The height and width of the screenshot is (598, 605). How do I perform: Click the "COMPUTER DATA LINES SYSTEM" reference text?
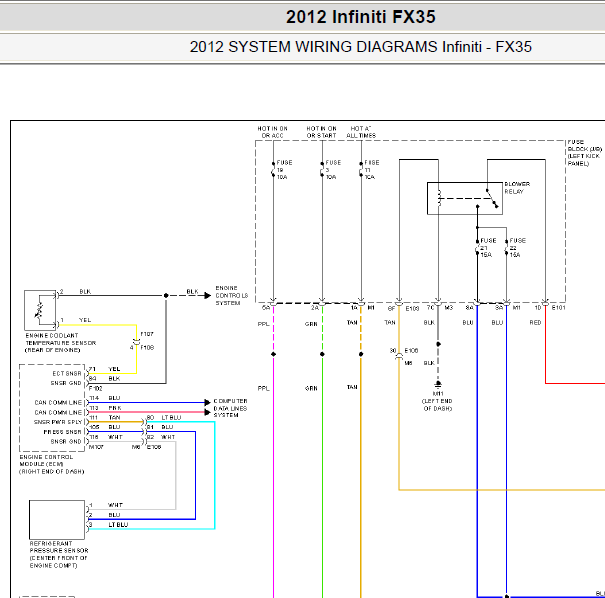coord(230,408)
